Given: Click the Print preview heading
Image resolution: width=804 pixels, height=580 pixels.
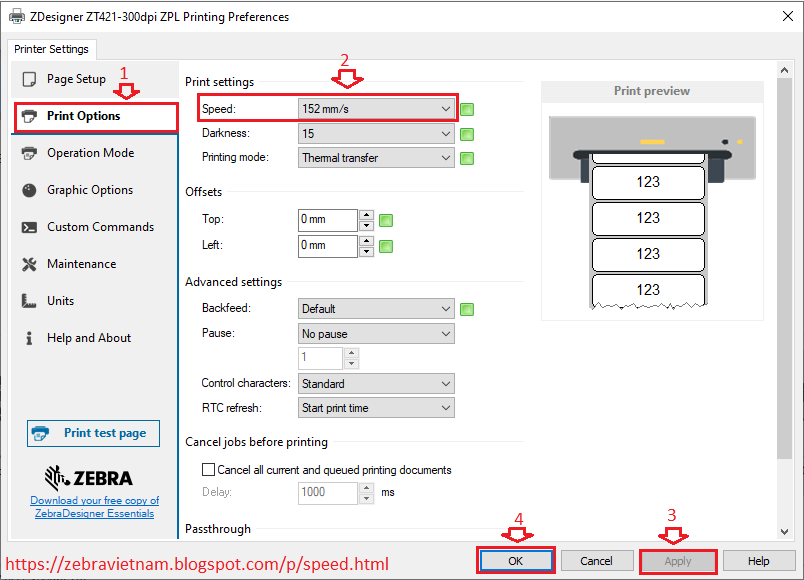Looking at the screenshot, I should click(652, 91).
